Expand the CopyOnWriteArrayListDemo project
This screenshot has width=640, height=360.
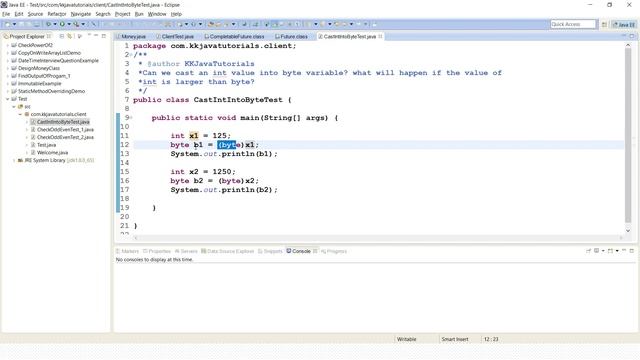7,53
